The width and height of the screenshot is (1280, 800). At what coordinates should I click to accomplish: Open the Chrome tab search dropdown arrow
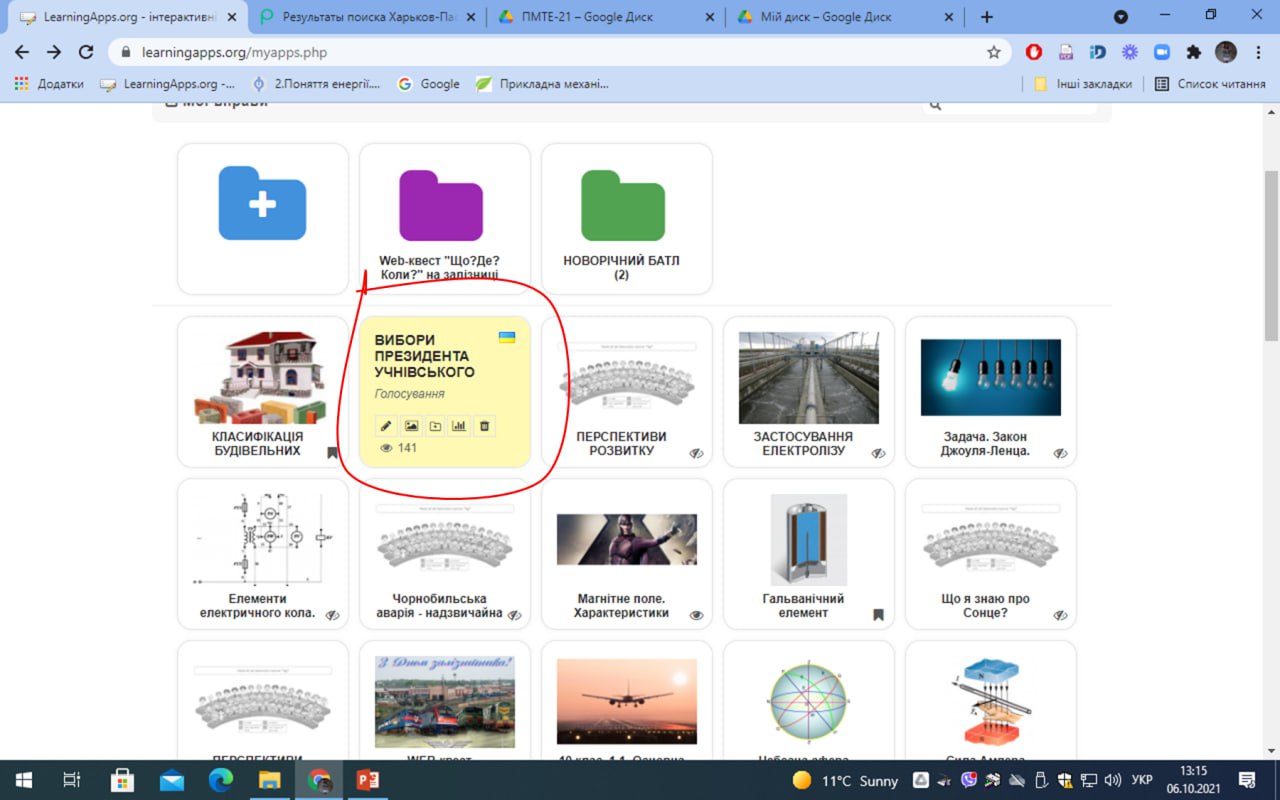click(1121, 17)
